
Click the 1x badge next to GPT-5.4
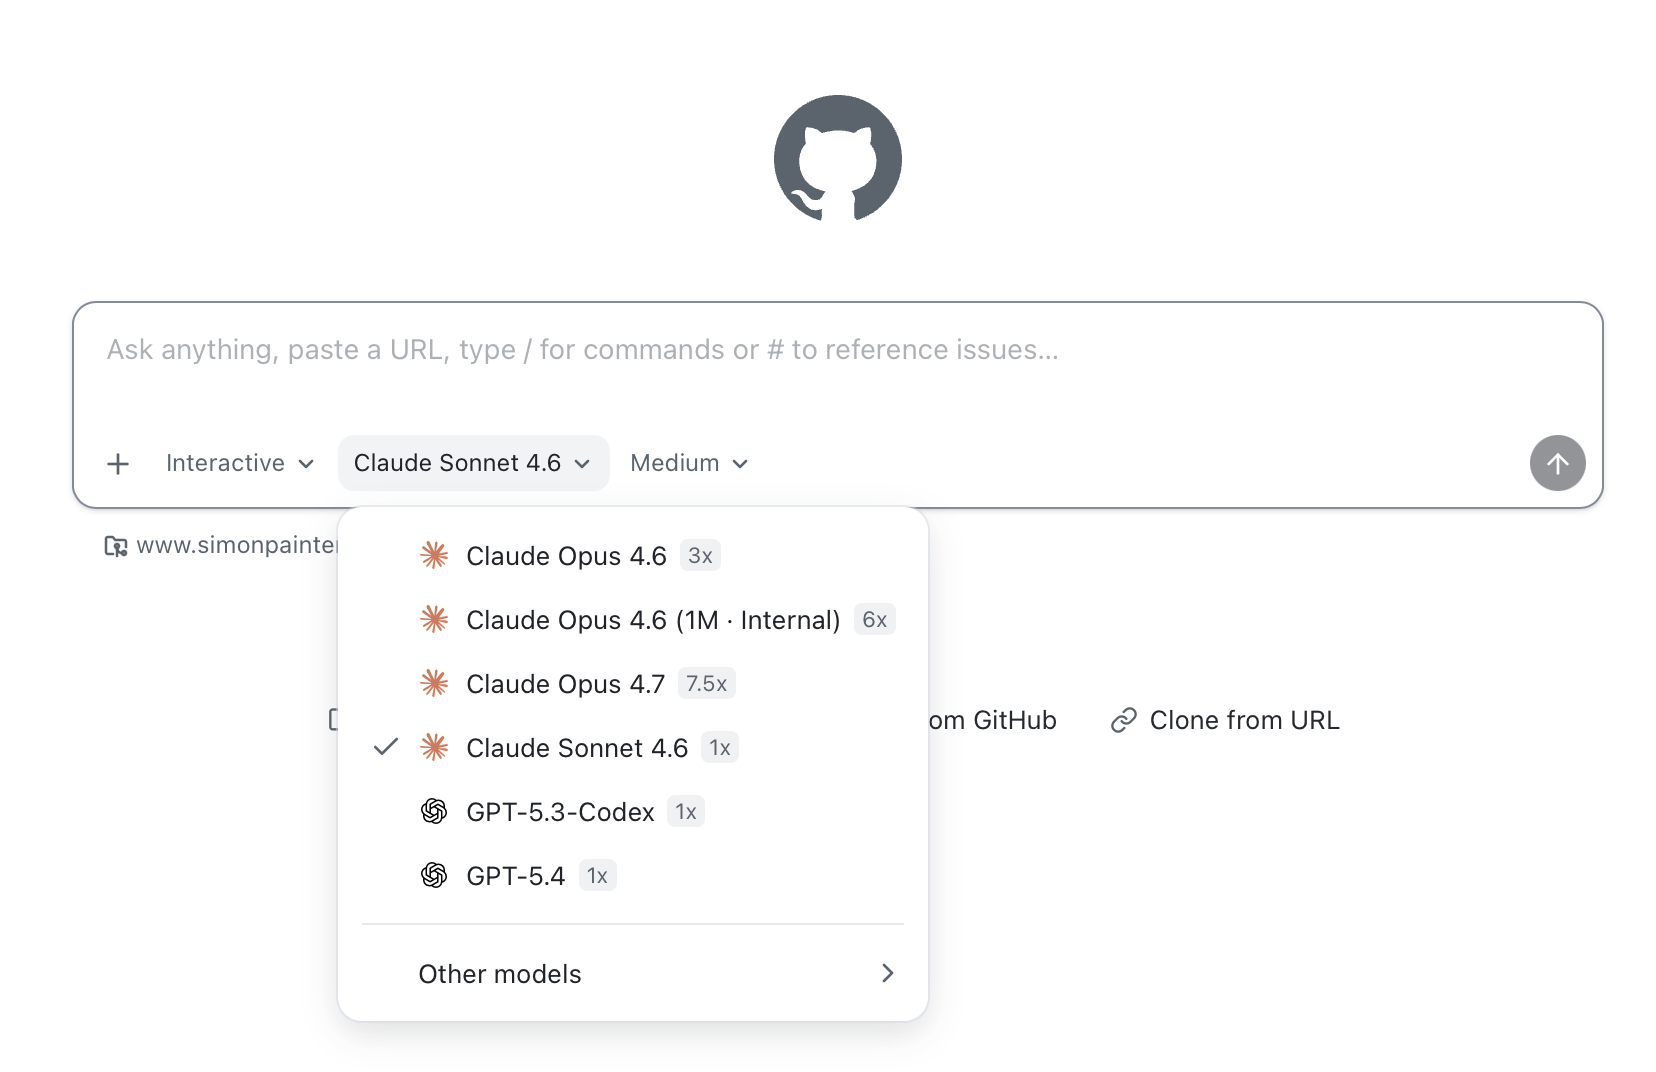tap(597, 875)
